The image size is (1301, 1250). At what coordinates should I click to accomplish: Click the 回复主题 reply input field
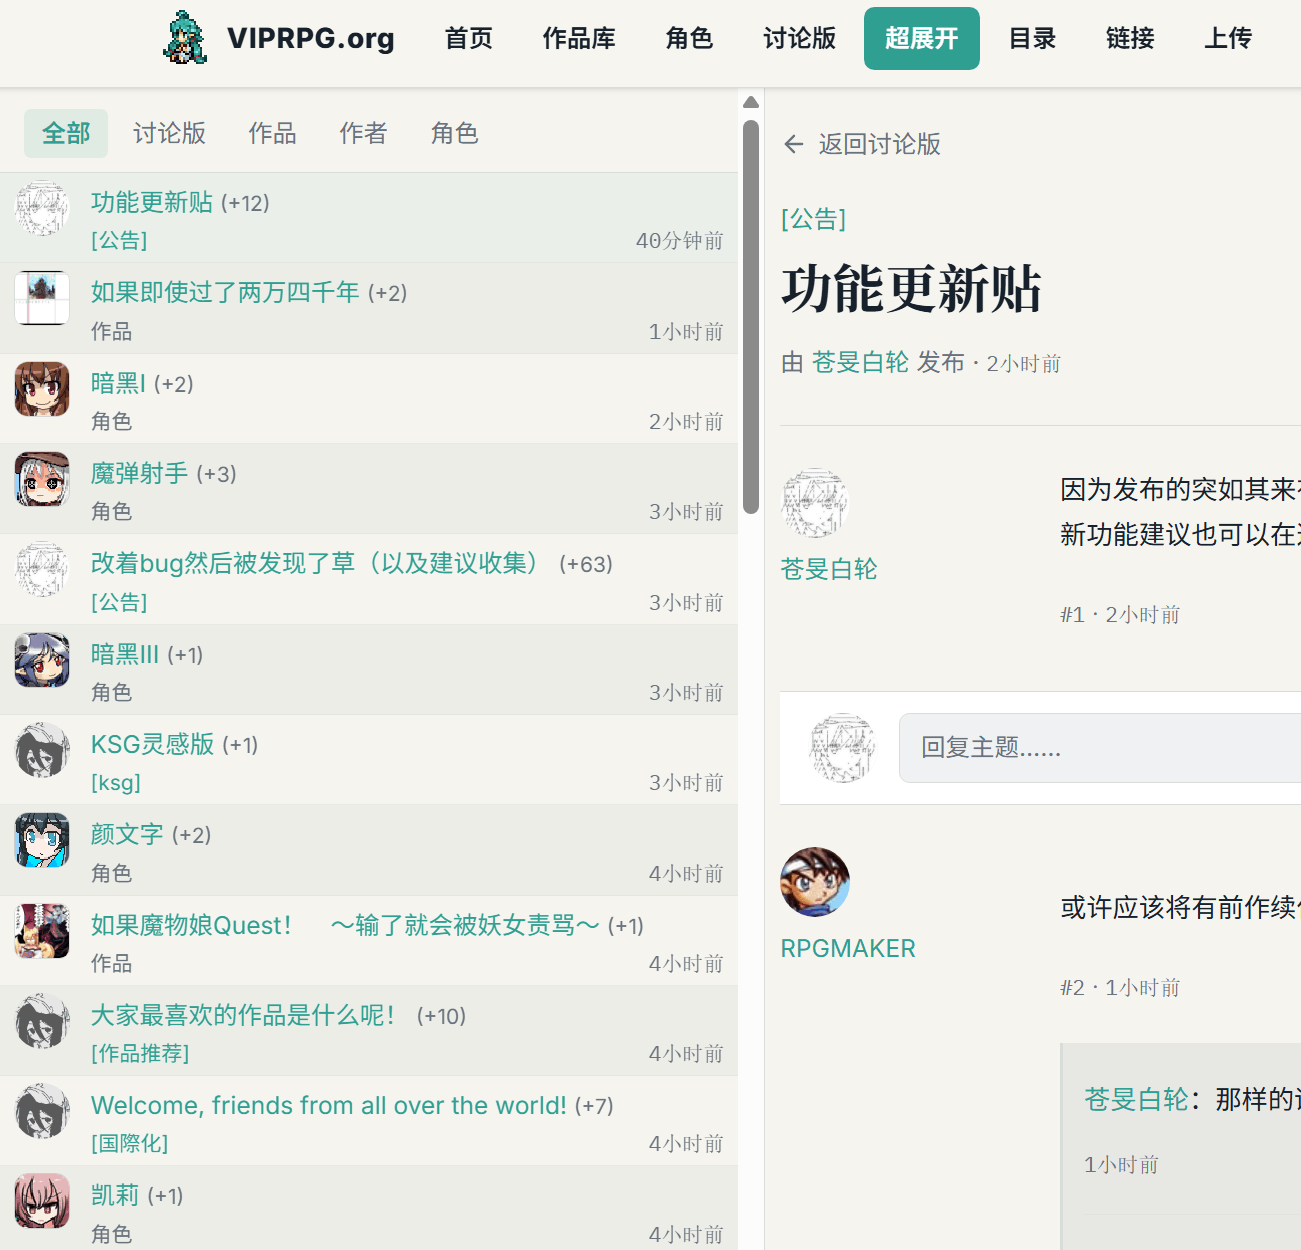coord(1100,748)
